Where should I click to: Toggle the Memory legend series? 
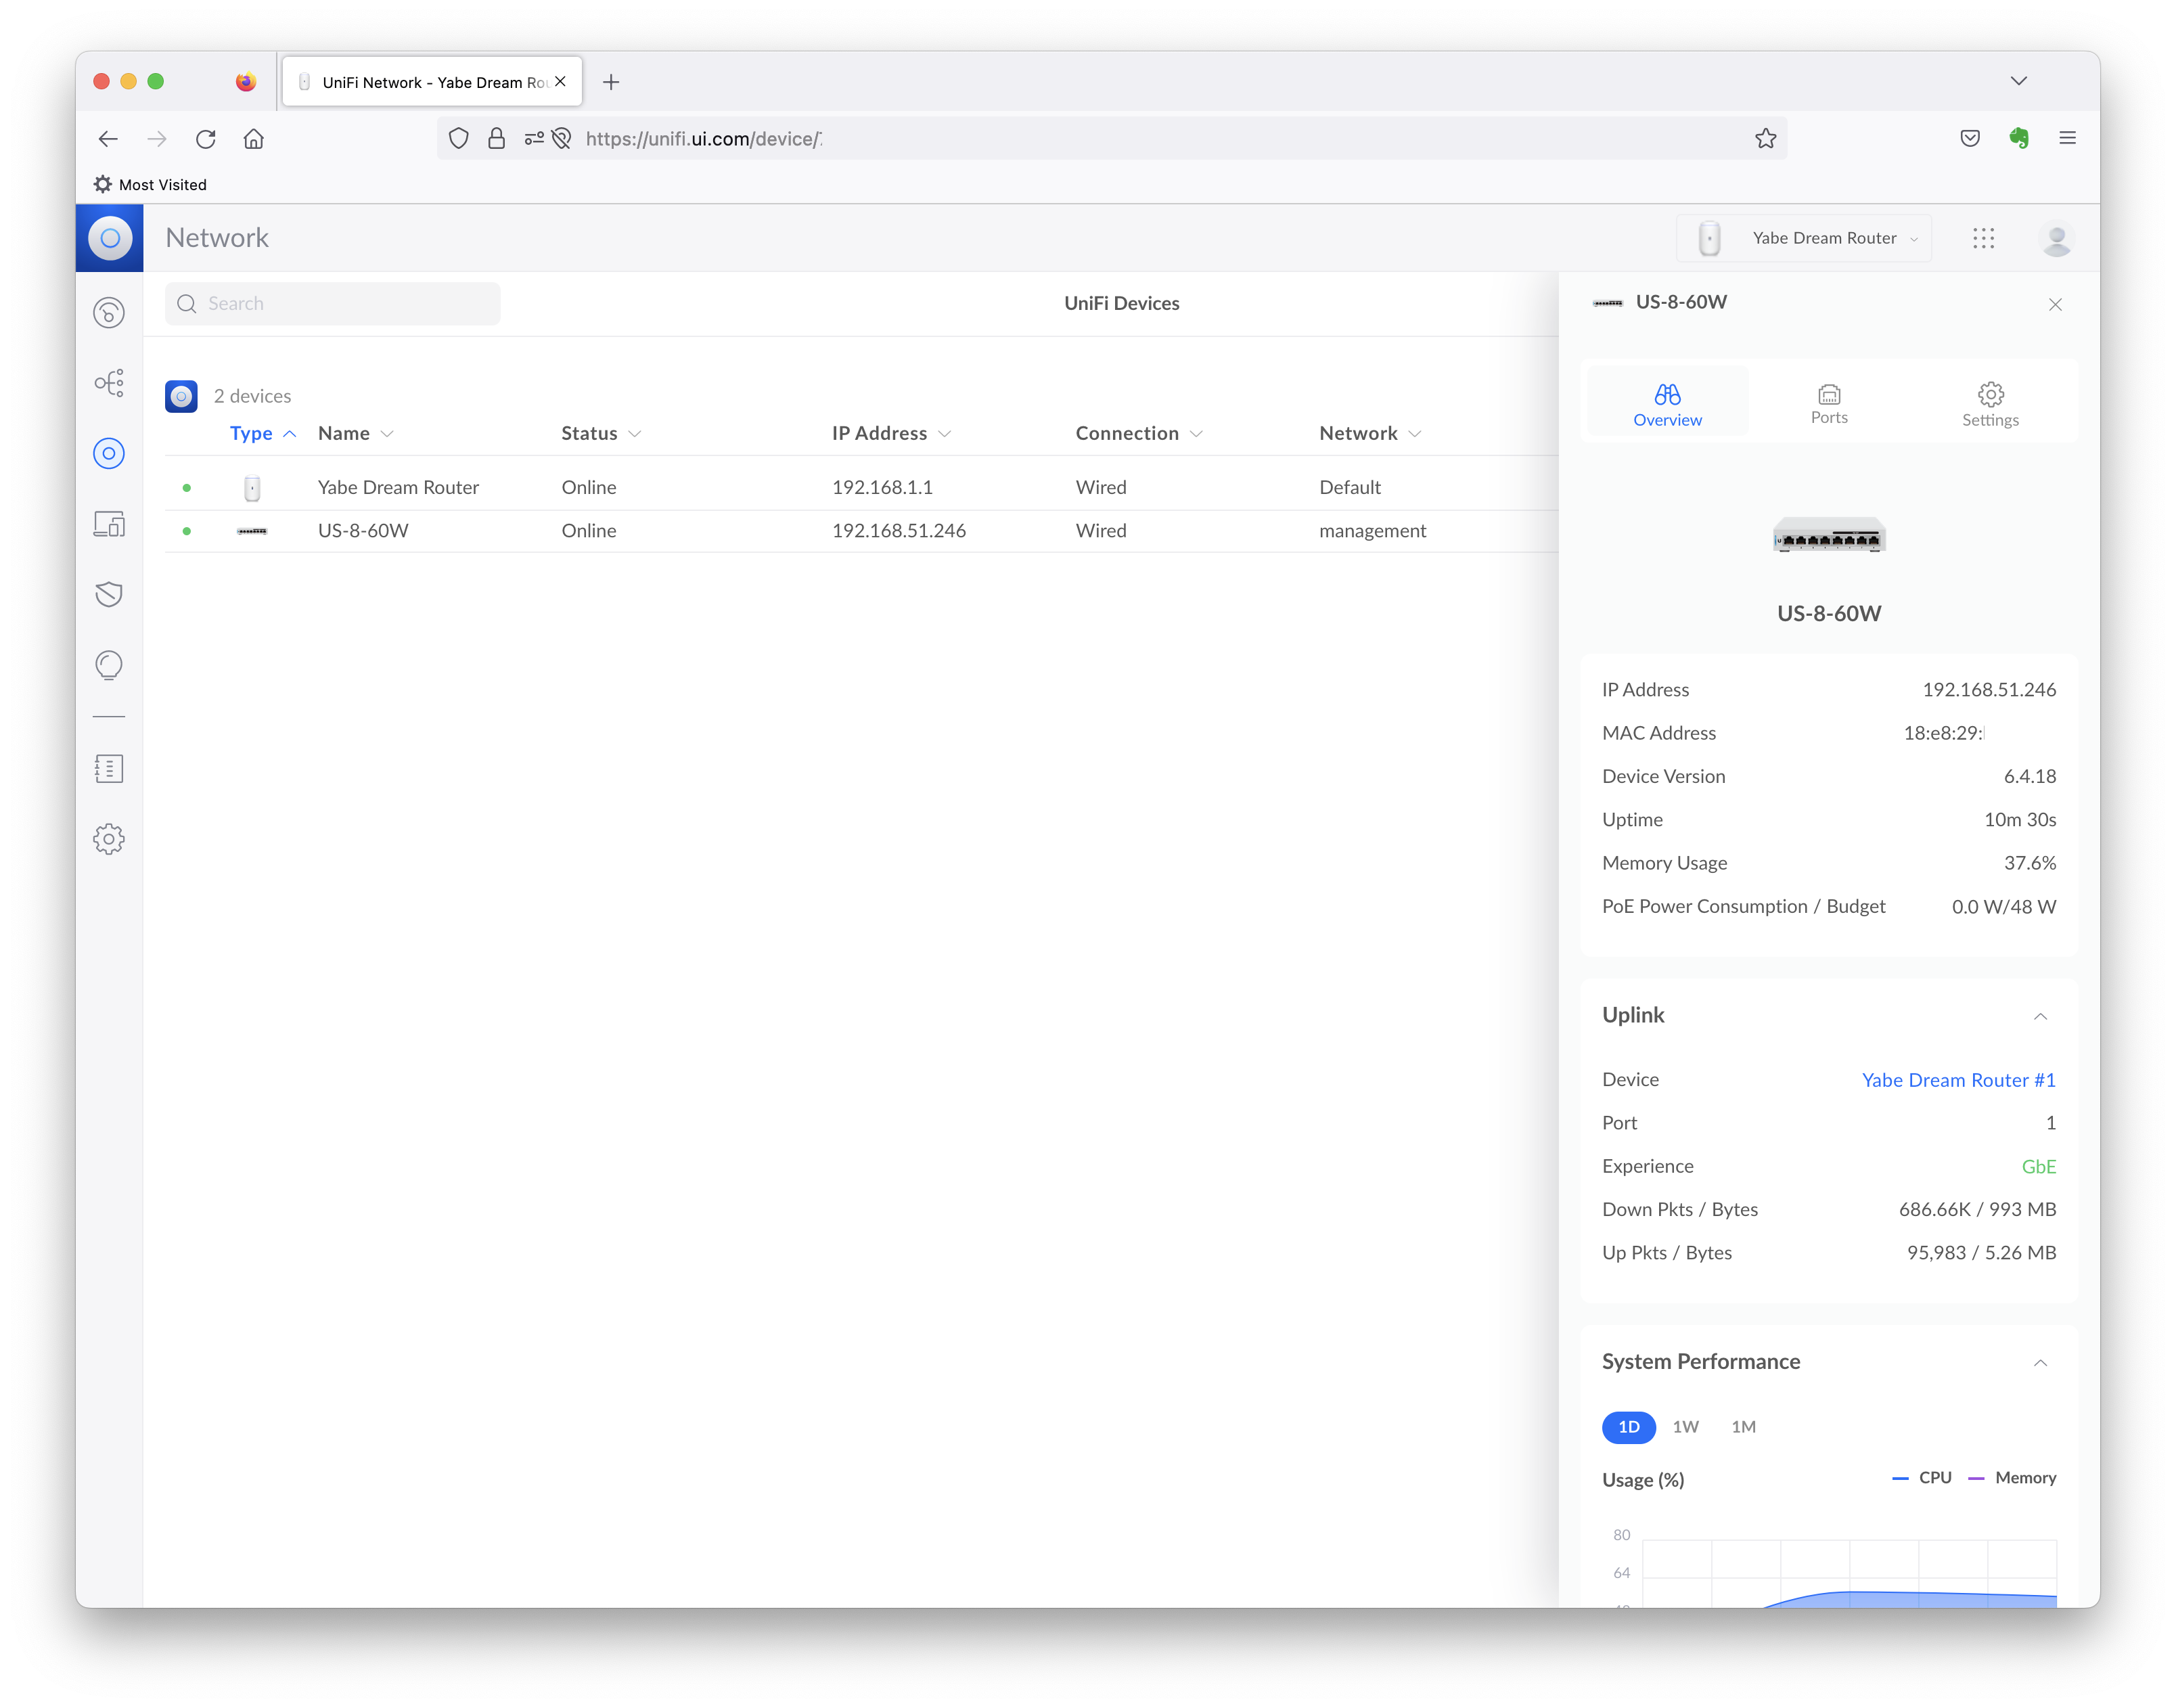click(x=2012, y=1478)
